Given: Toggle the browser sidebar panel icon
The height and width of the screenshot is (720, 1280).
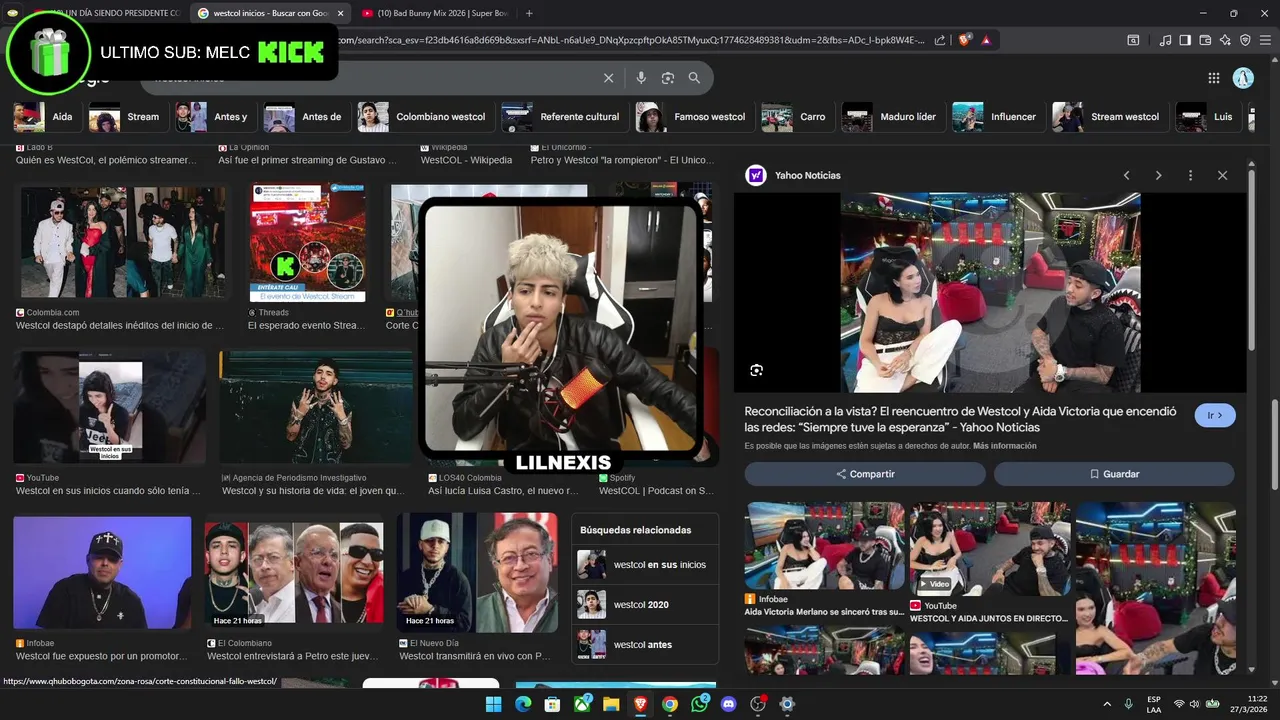Looking at the screenshot, I should pyautogui.click(x=1185, y=40).
